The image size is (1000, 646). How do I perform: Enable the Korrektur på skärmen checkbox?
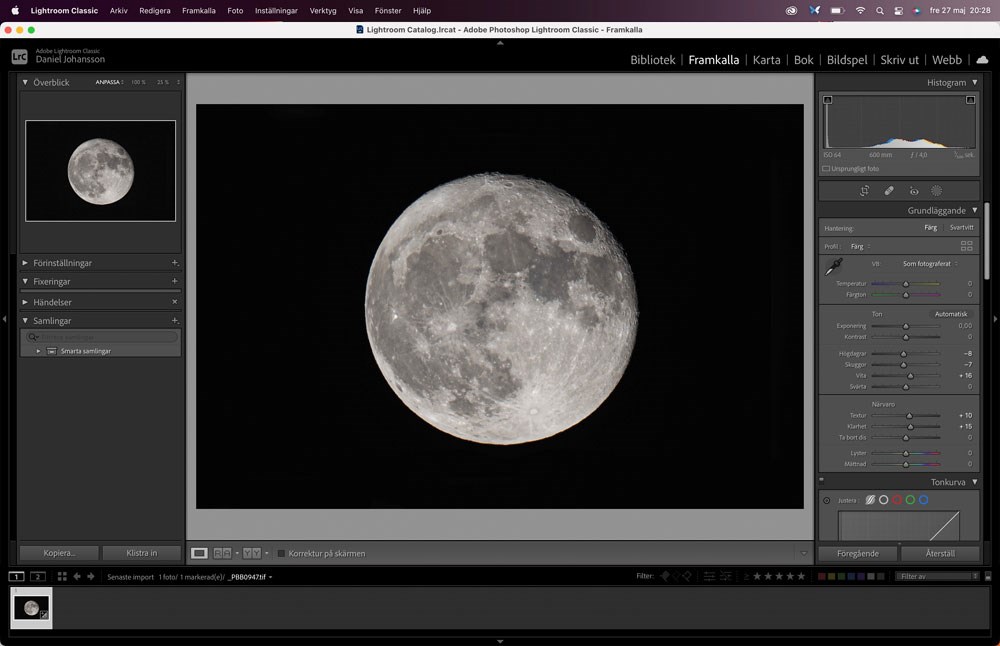[x=281, y=553]
